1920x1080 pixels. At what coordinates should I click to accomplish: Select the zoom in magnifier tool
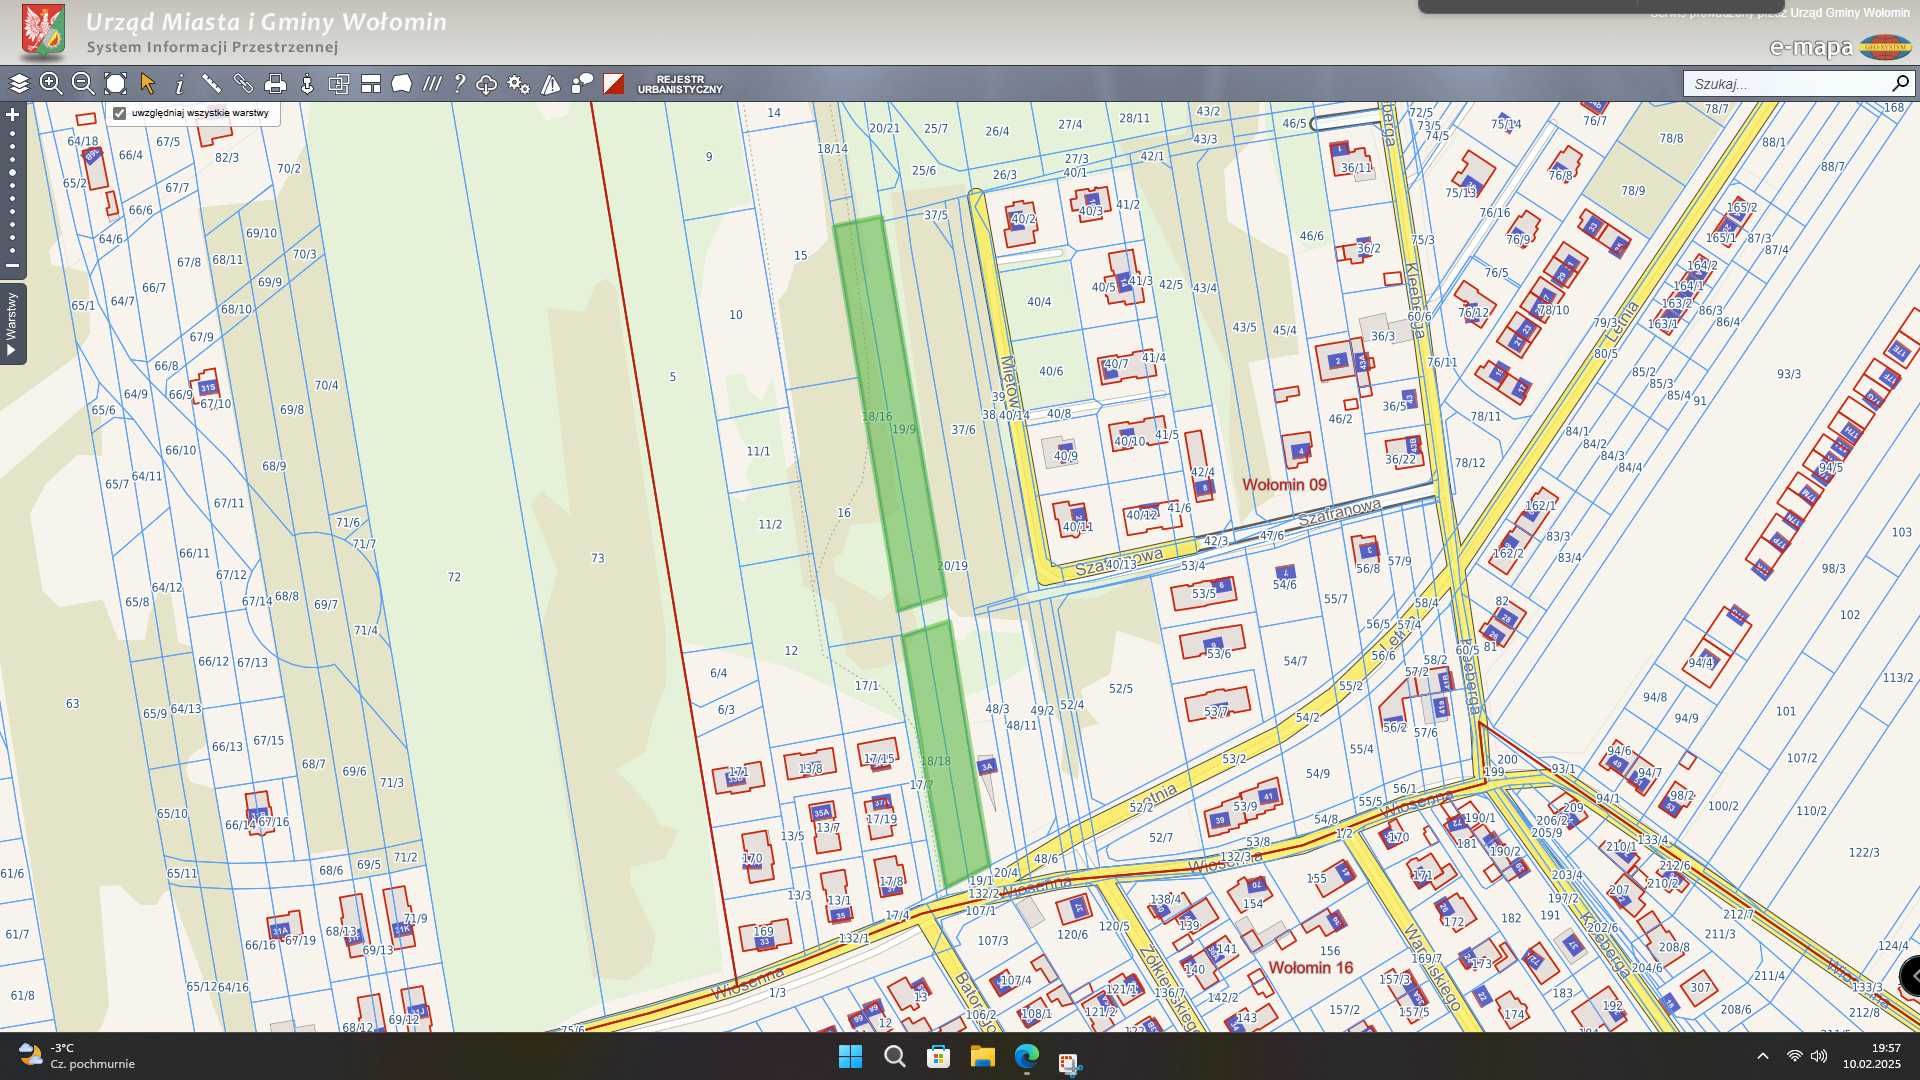pyautogui.click(x=51, y=84)
